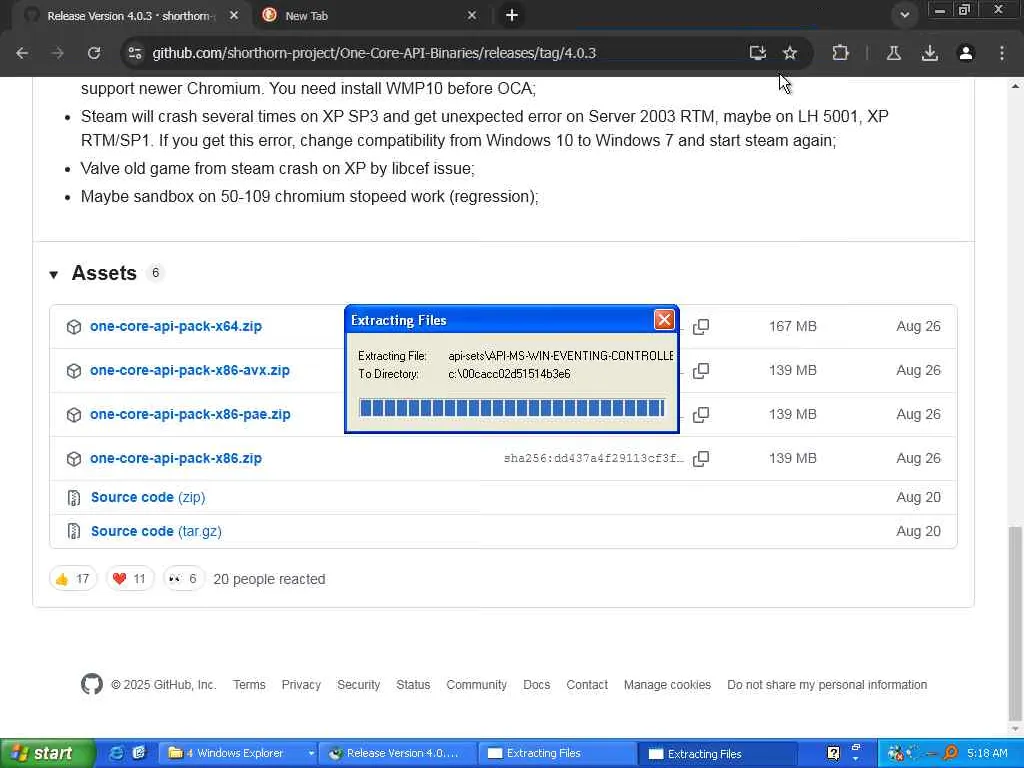The width and height of the screenshot is (1024, 768).
Task: Open Chrome three-dot menu
Action: pos(1002,53)
